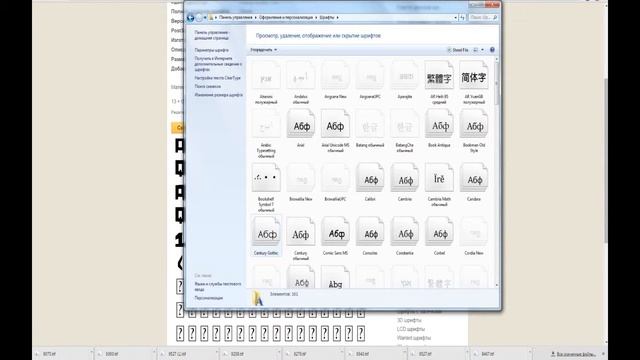
Task: Select the Angsana New font icon
Action: point(335,76)
